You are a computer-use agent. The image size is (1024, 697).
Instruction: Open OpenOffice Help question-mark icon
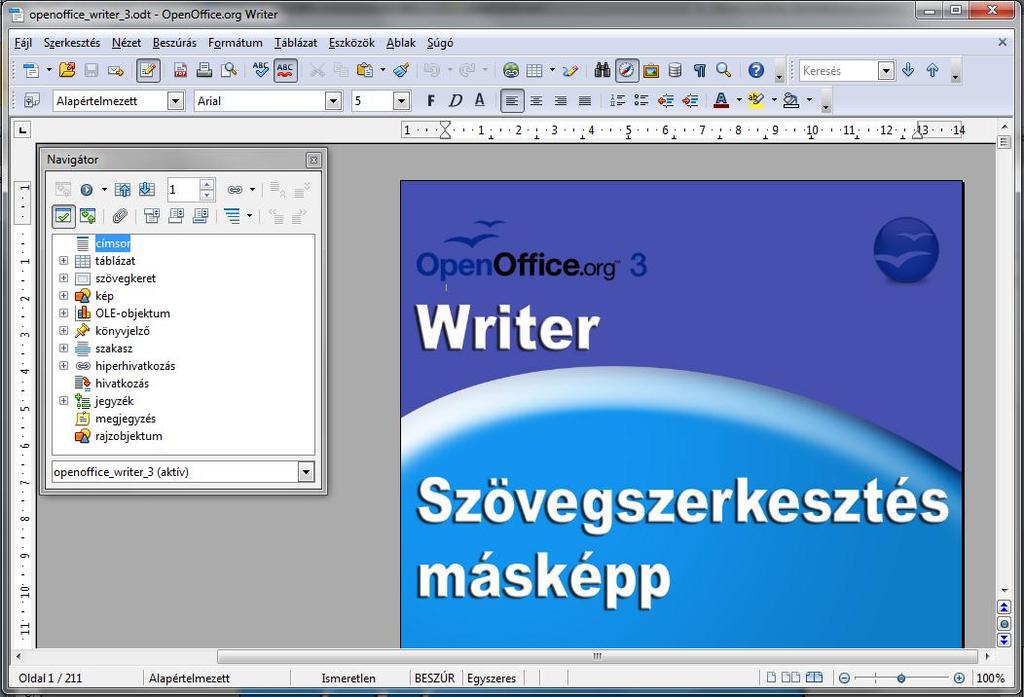tap(756, 70)
